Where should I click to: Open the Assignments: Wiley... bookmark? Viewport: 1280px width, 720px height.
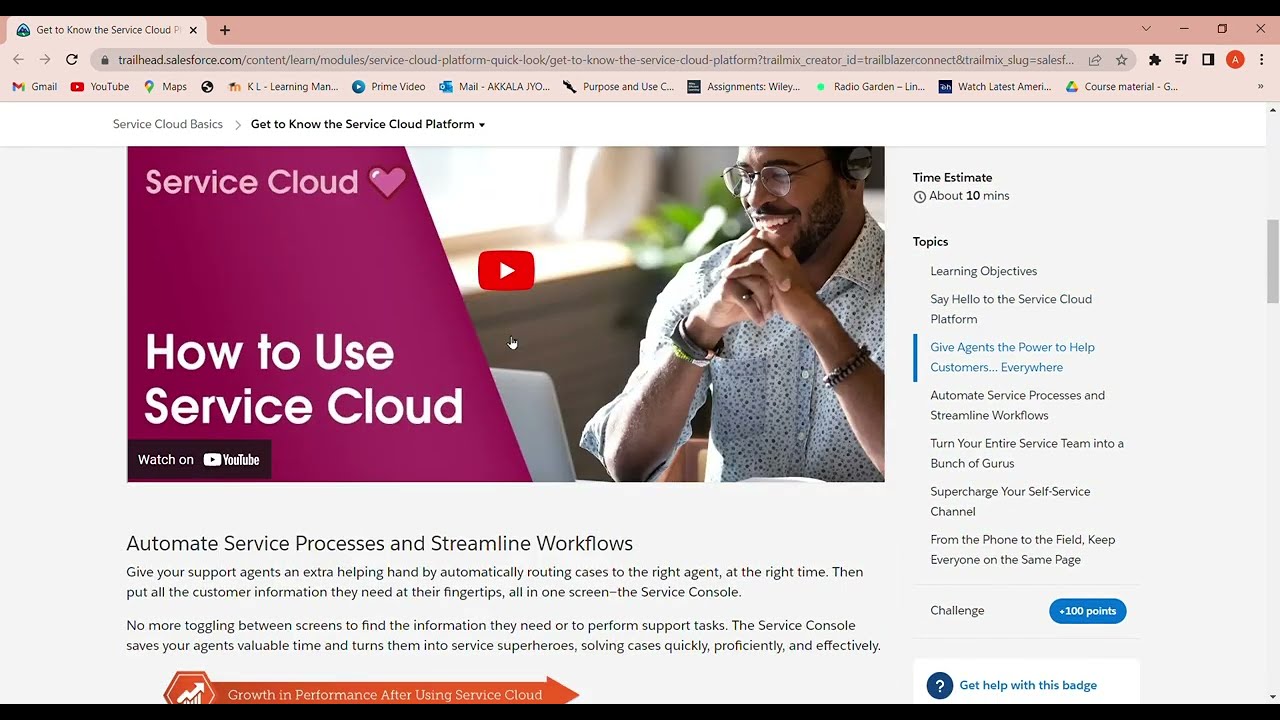(x=744, y=87)
